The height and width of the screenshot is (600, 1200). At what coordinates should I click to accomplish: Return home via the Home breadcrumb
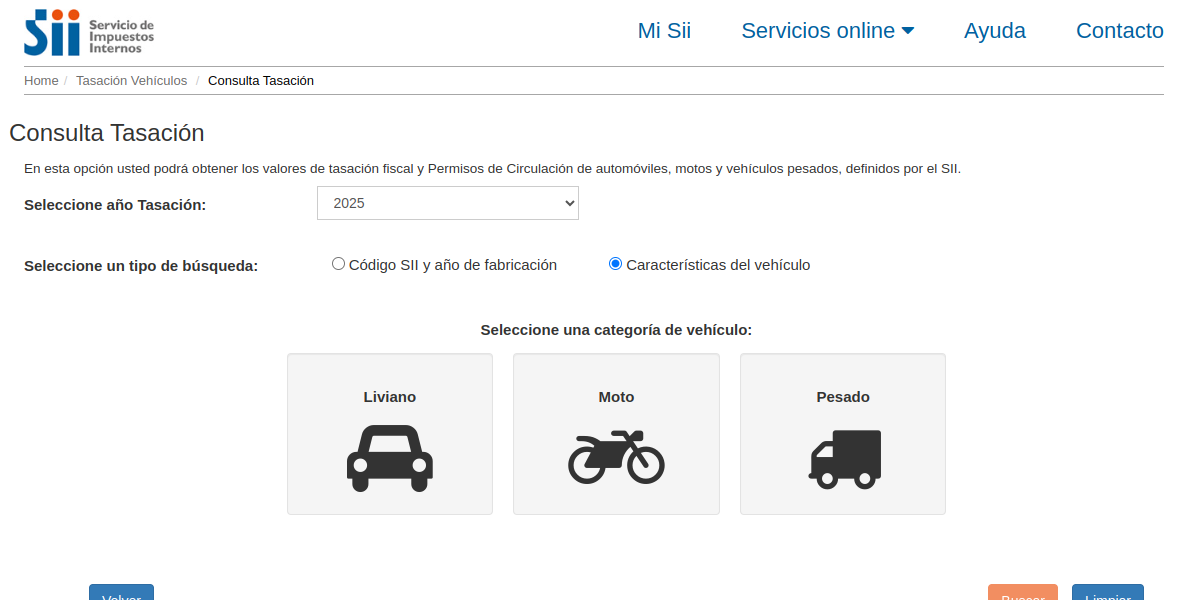pos(41,80)
